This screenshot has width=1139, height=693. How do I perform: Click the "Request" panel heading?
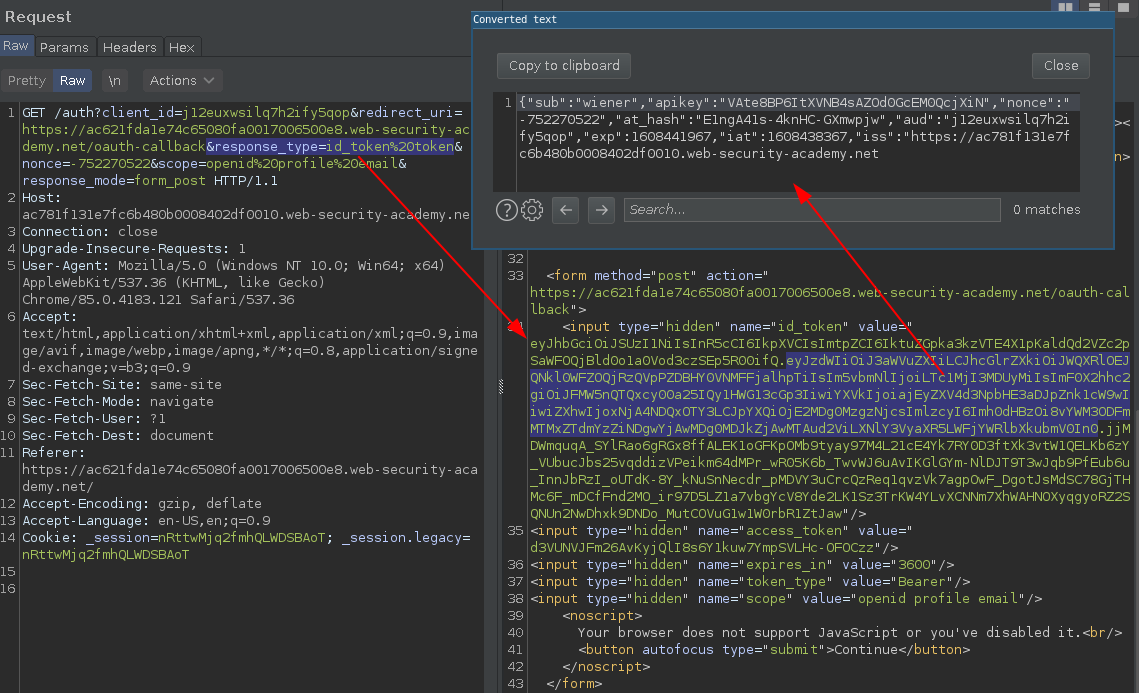(38, 17)
